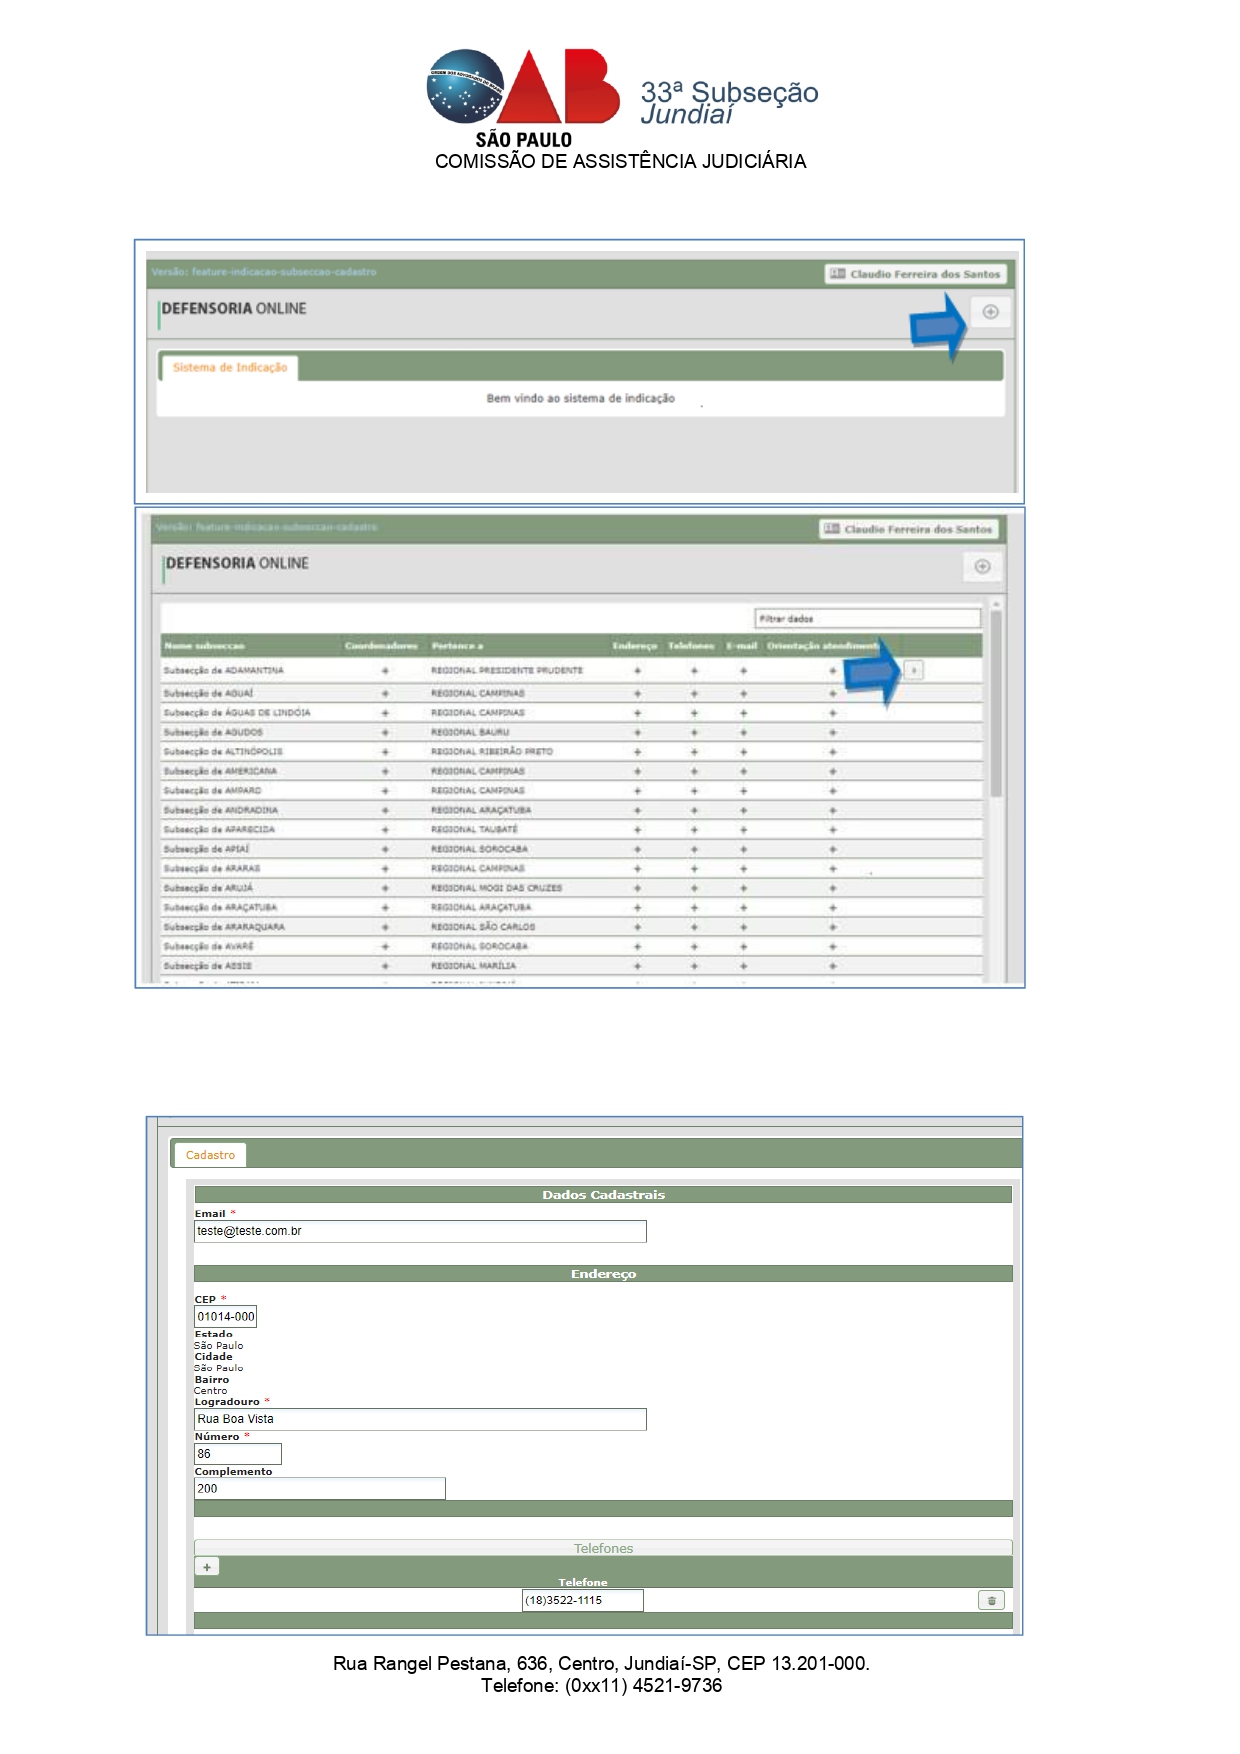Screen dimensions: 1240x1754
Task: Select the Subsecção de ÁGUAS DE LINDÓIA name
Action: click(x=237, y=713)
